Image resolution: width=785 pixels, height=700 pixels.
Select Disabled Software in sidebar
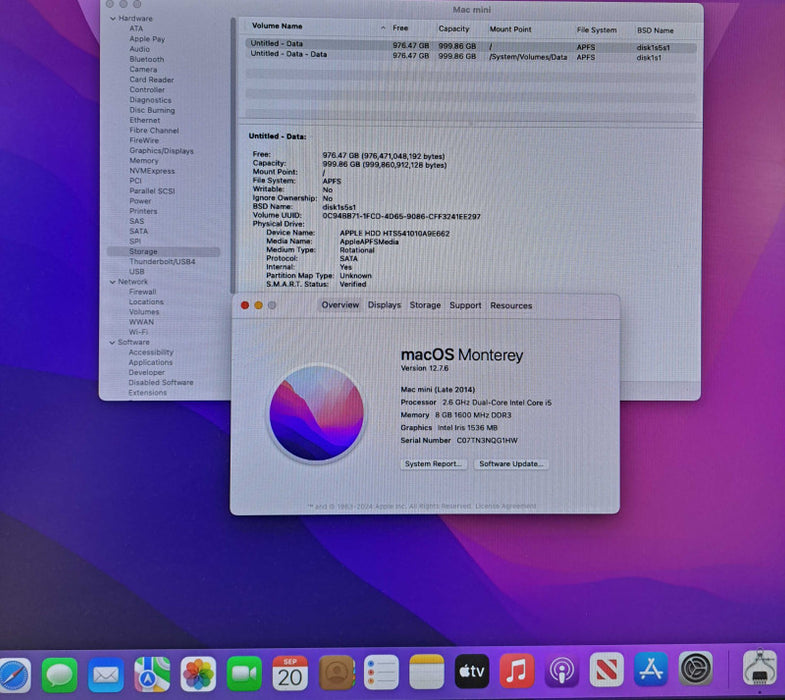[161, 383]
